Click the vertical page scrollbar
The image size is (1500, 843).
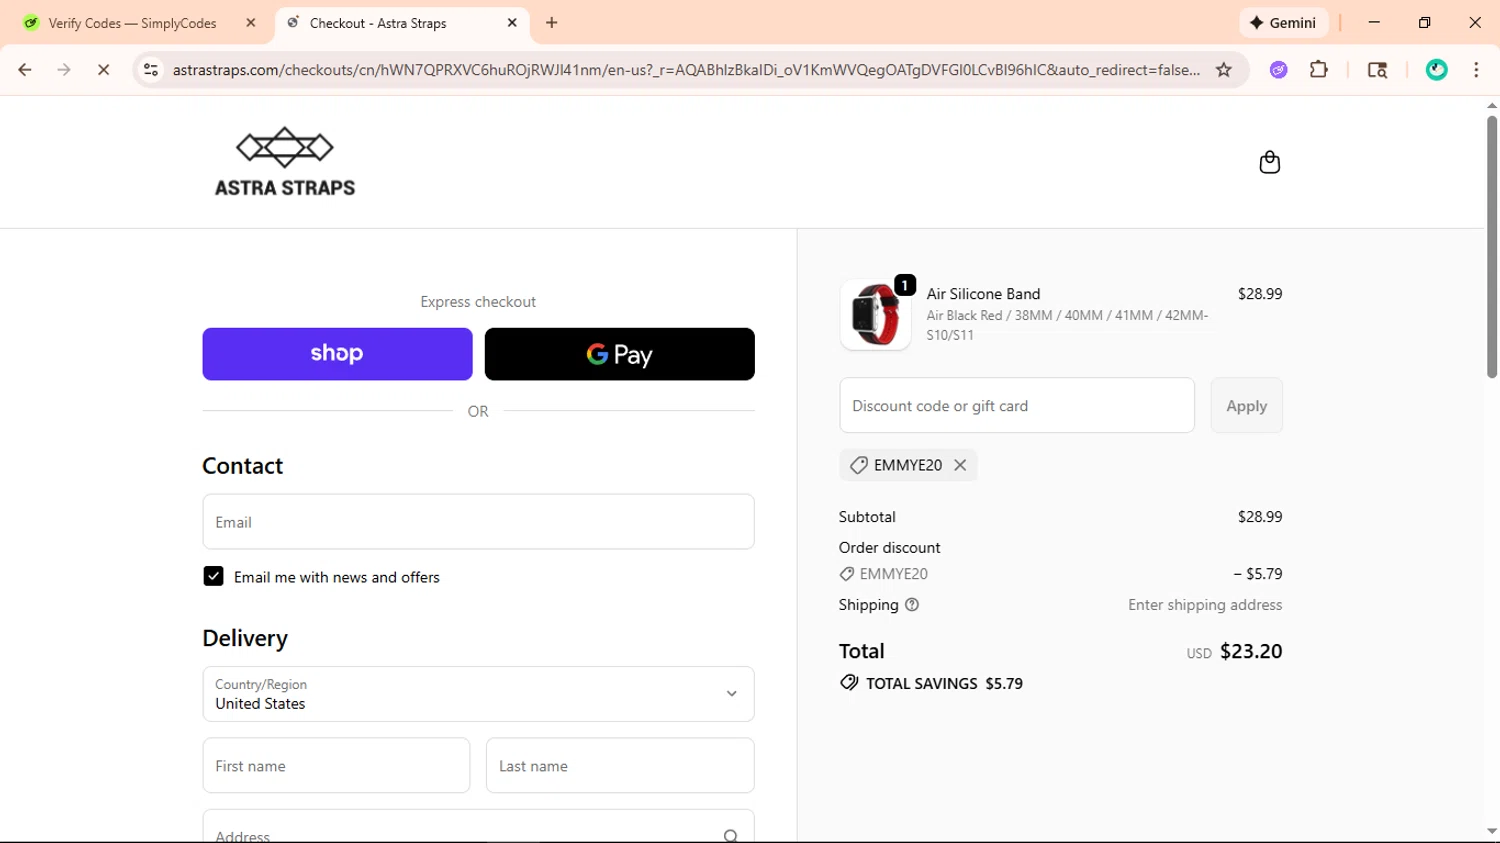pyautogui.click(x=1491, y=247)
